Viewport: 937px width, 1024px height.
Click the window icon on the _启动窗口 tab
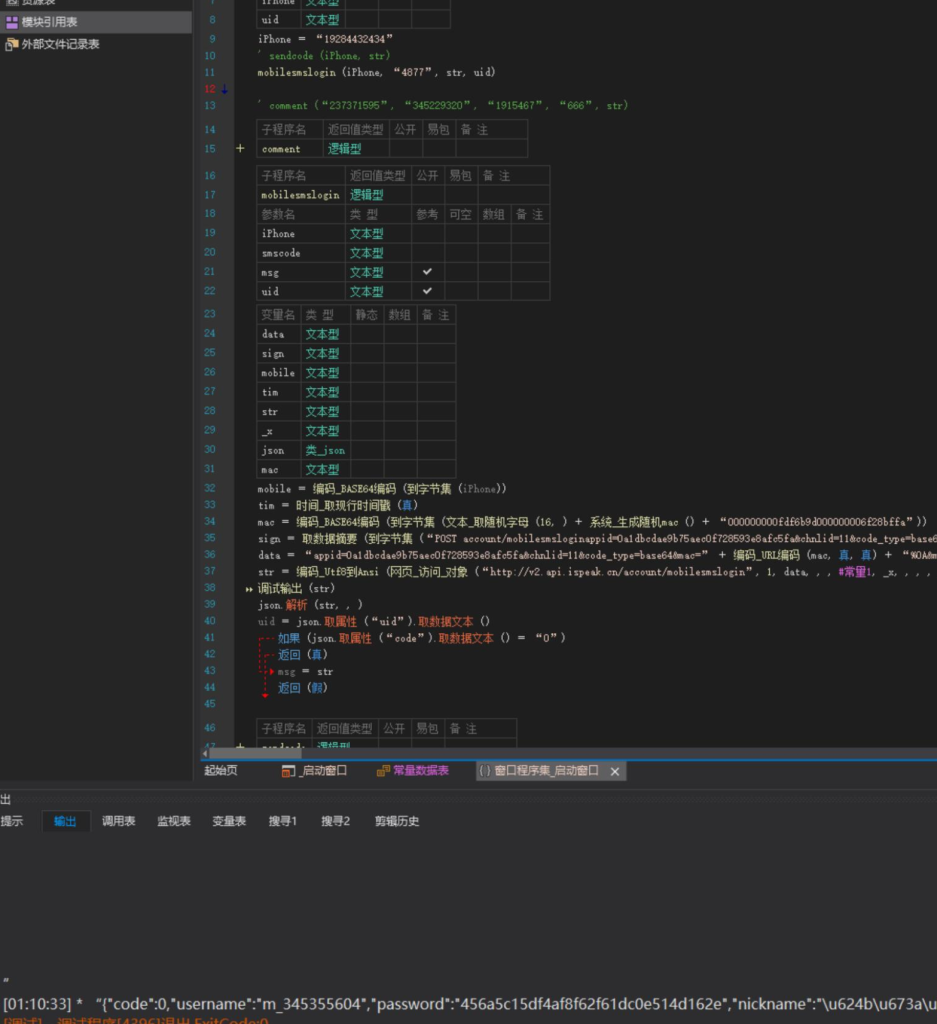point(288,771)
